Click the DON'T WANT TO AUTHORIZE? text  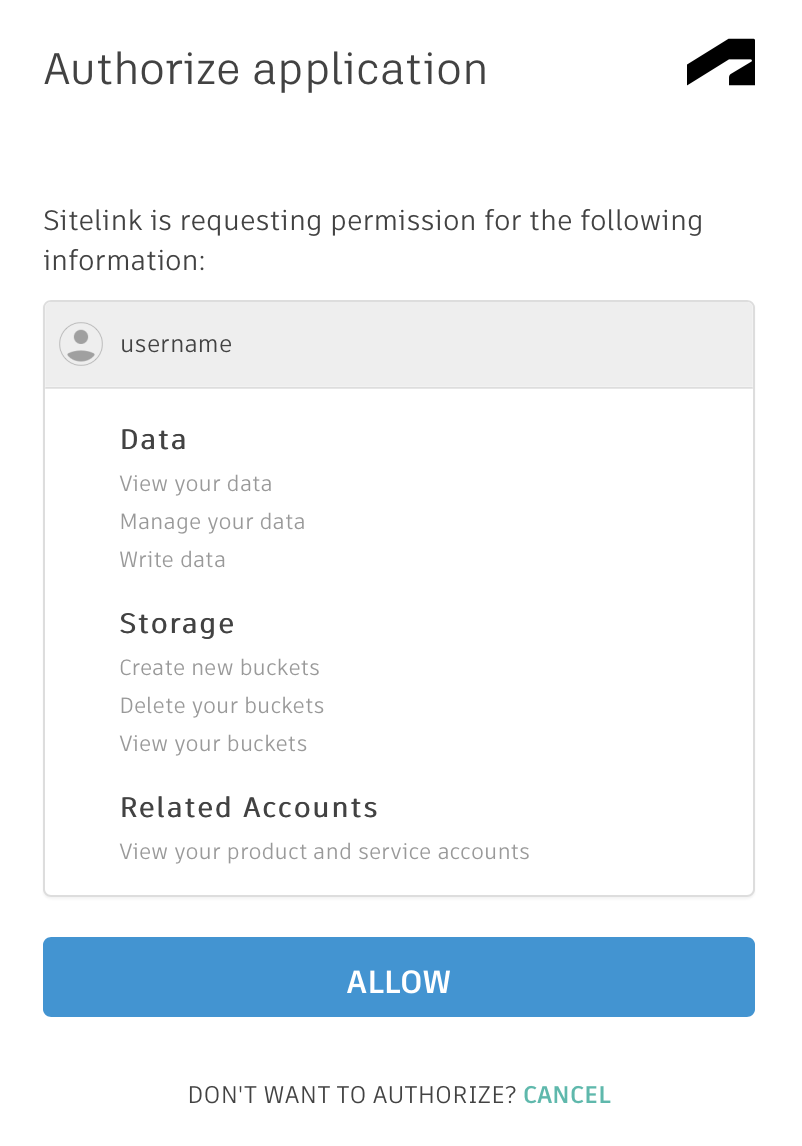(352, 1095)
